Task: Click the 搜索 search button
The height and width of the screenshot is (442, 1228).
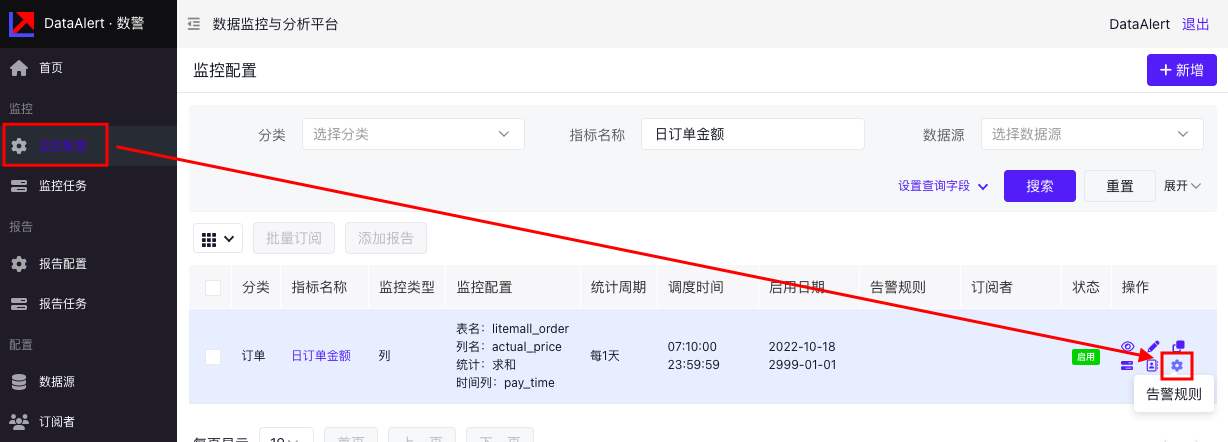Action: [x=1040, y=186]
